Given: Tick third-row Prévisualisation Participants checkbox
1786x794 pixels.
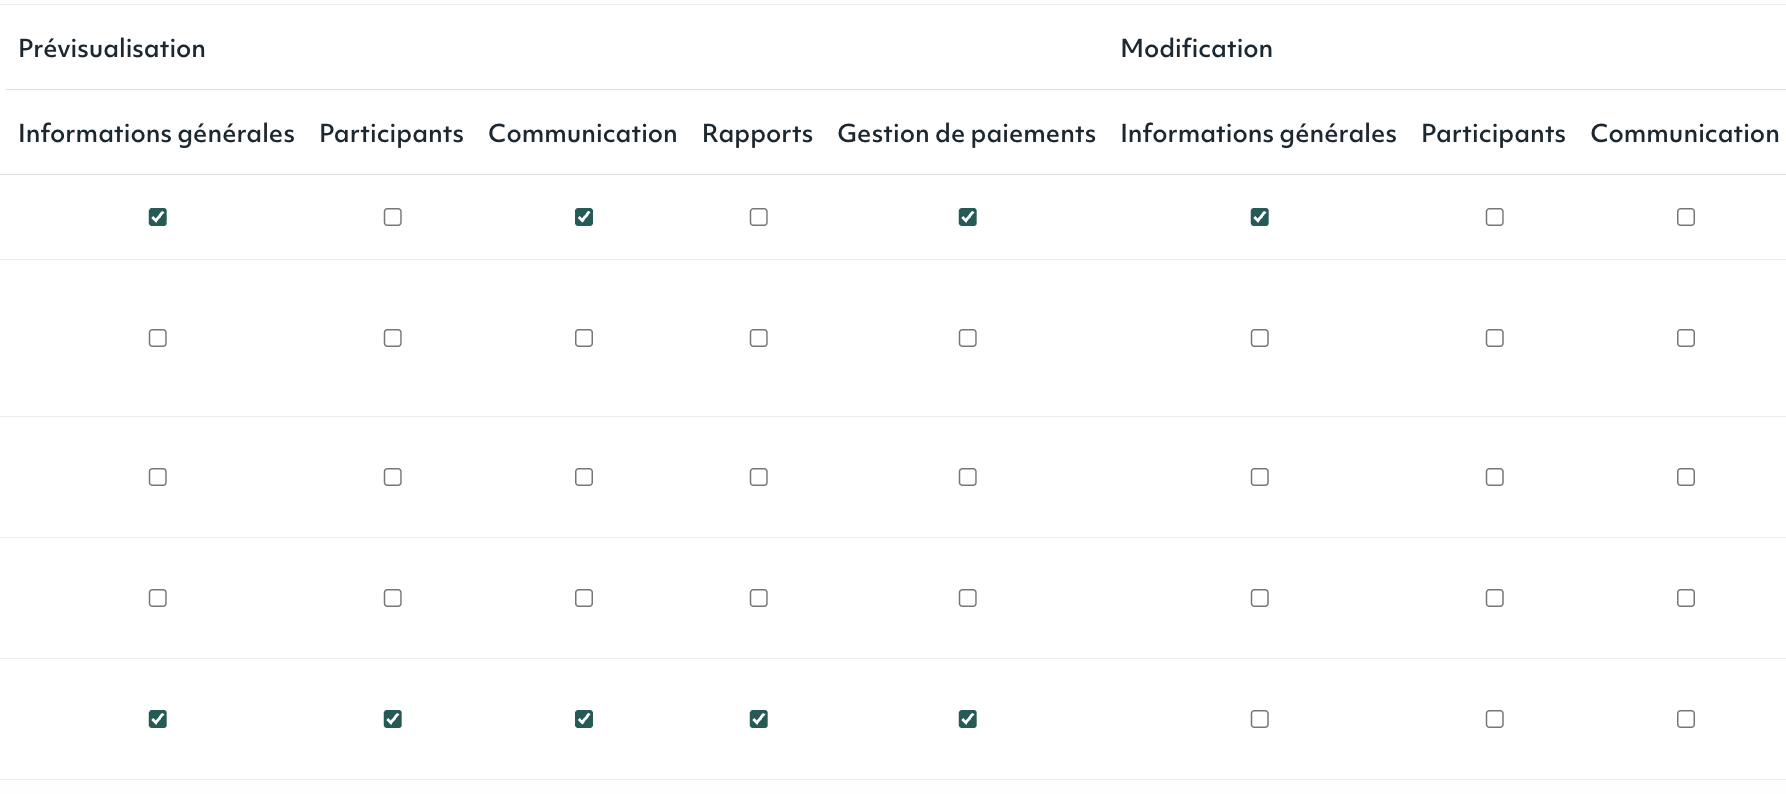Looking at the screenshot, I should tap(393, 477).
